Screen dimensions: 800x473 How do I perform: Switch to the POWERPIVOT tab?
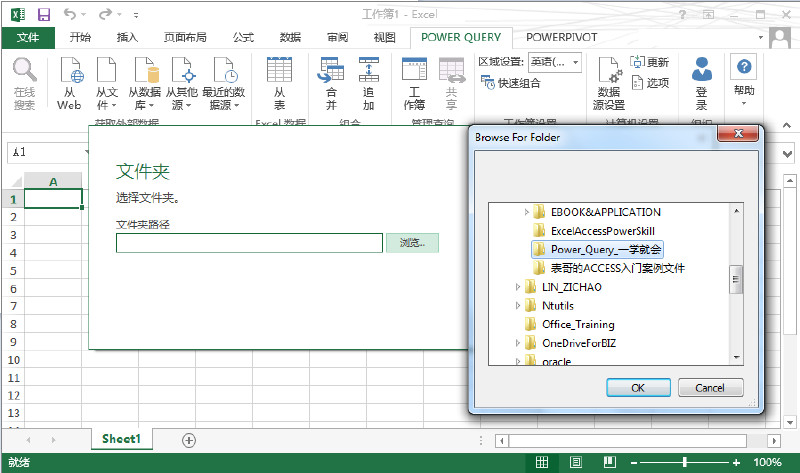[562, 37]
